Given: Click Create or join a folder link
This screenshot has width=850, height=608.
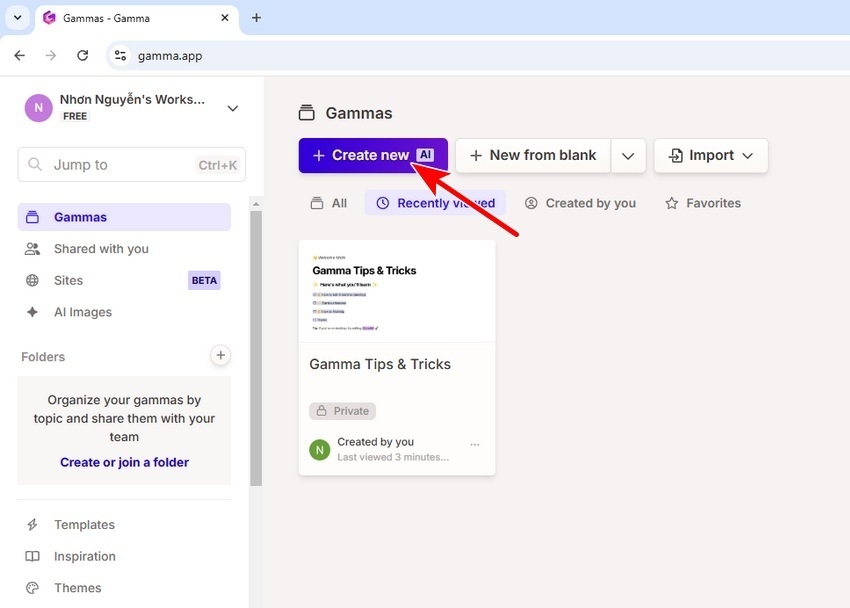Looking at the screenshot, I should click(124, 462).
